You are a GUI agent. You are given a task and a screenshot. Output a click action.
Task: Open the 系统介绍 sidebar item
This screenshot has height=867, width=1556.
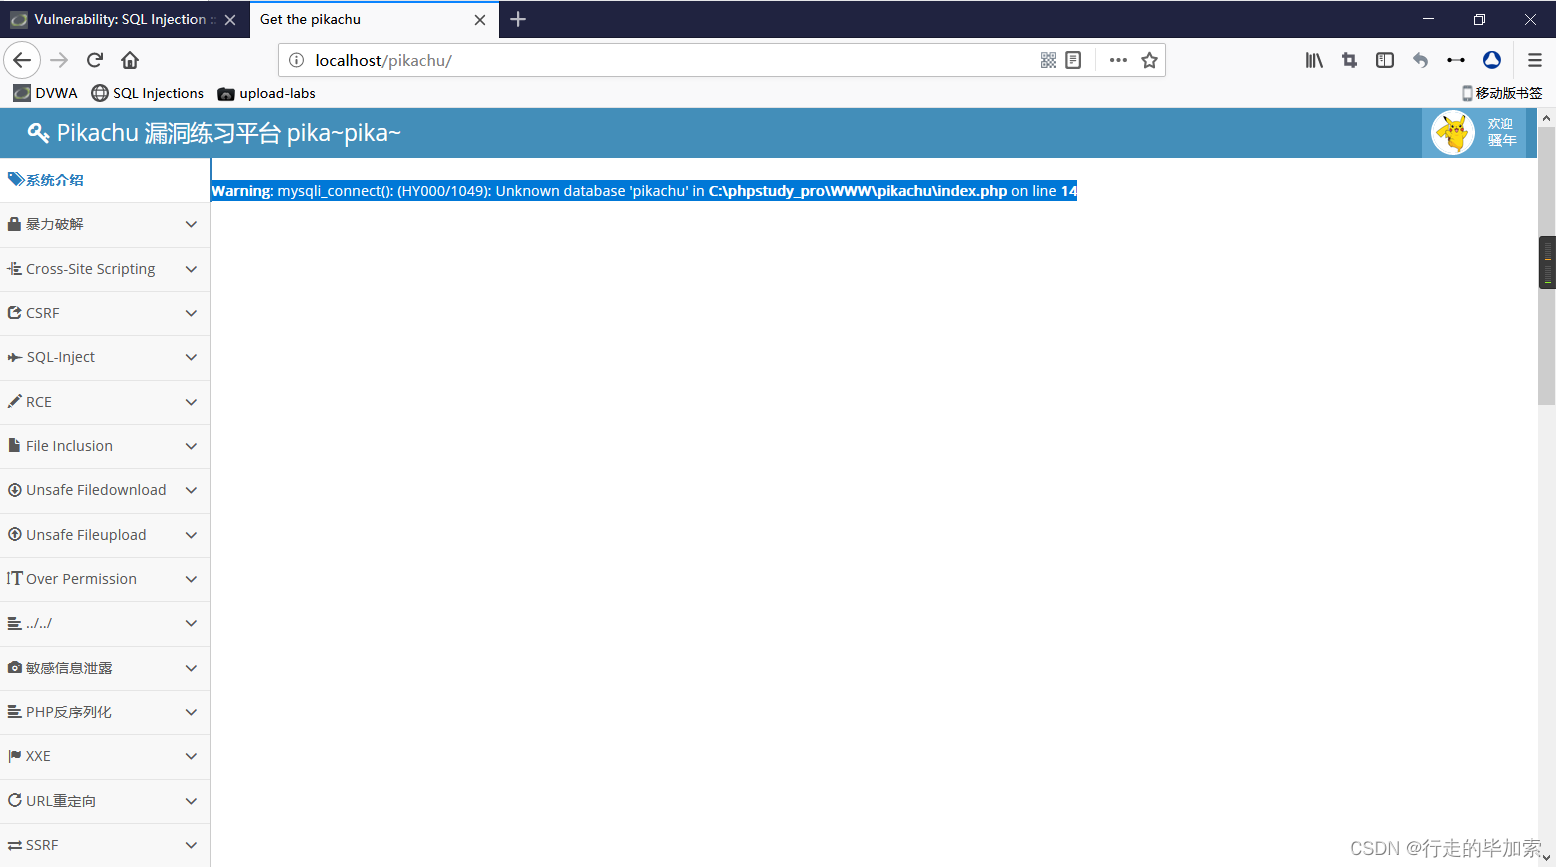click(105, 180)
